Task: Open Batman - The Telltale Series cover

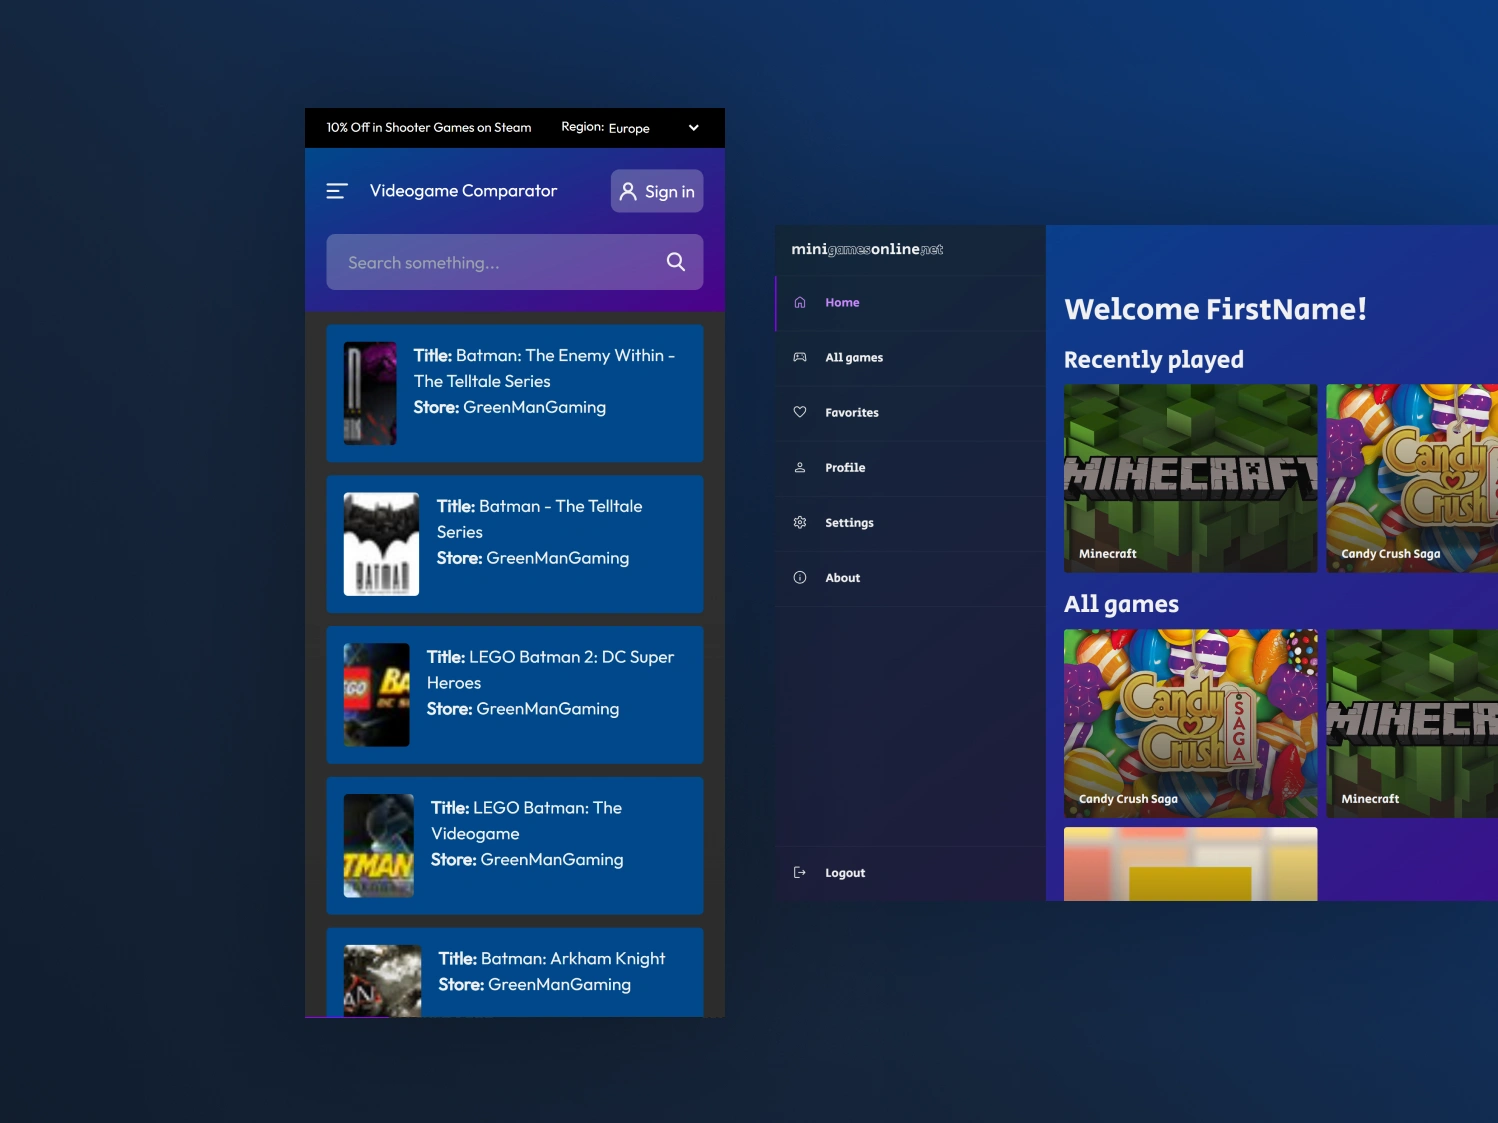Action: (x=381, y=544)
